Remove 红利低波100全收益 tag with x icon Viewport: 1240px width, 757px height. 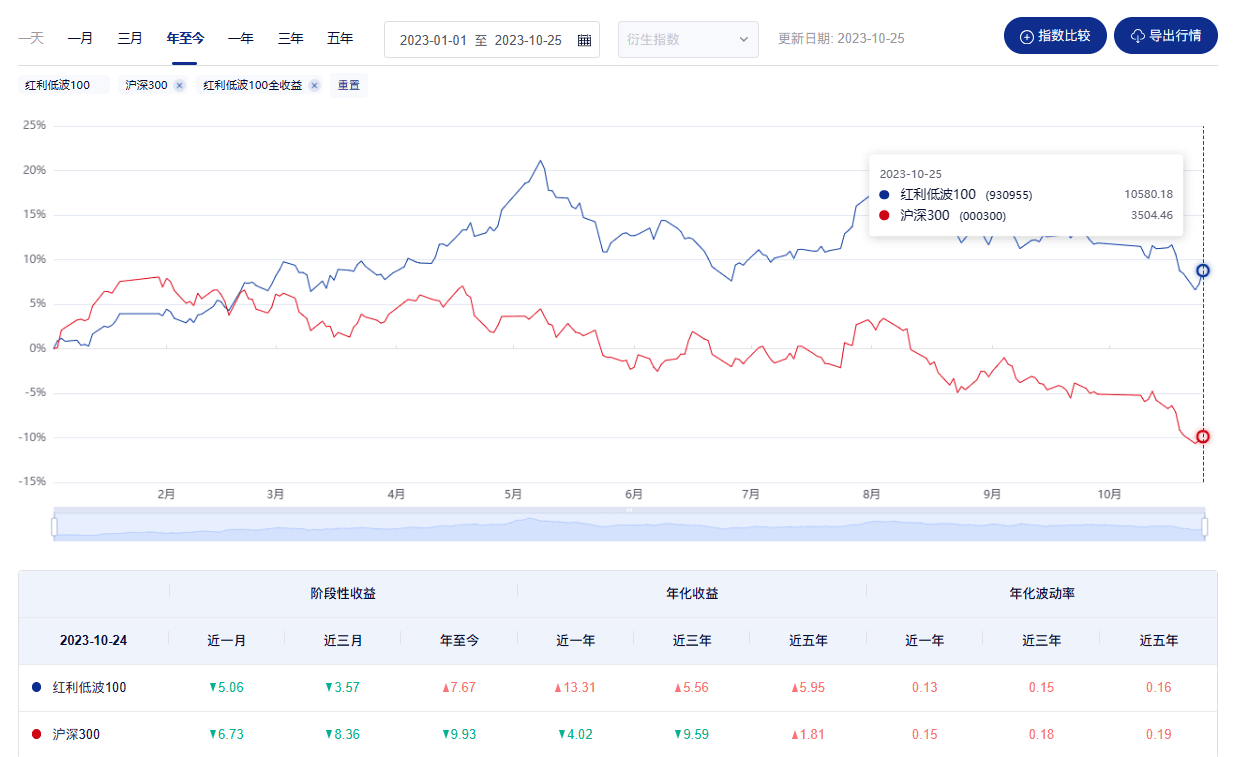pos(314,86)
